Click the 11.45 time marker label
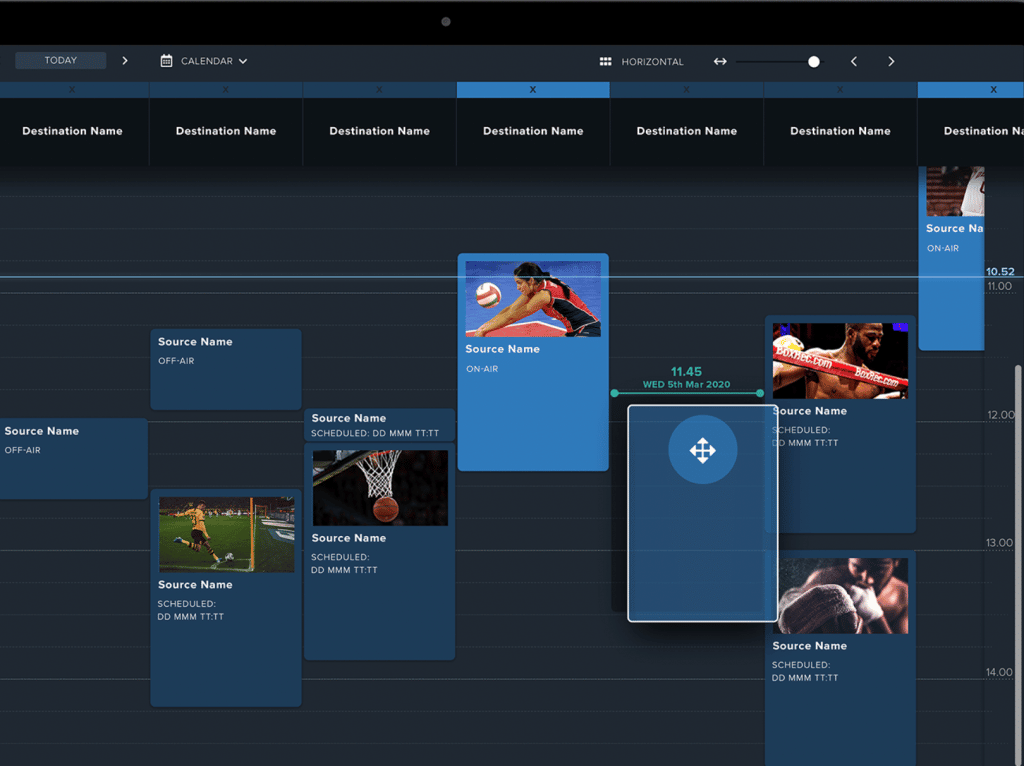 pyautogui.click(x=686, y=372)
